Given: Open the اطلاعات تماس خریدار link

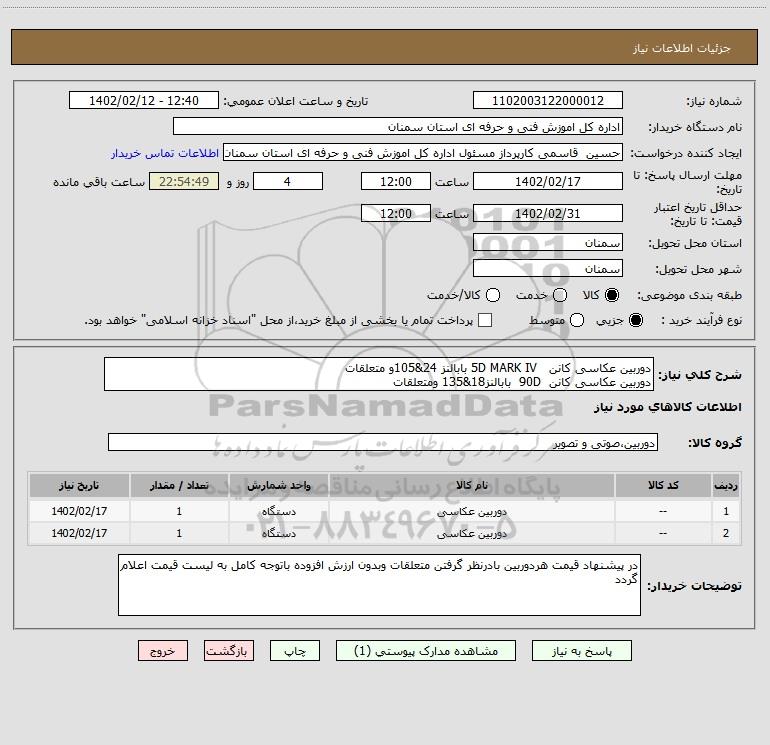Looking at the screenshot, I should pos(165,153).
